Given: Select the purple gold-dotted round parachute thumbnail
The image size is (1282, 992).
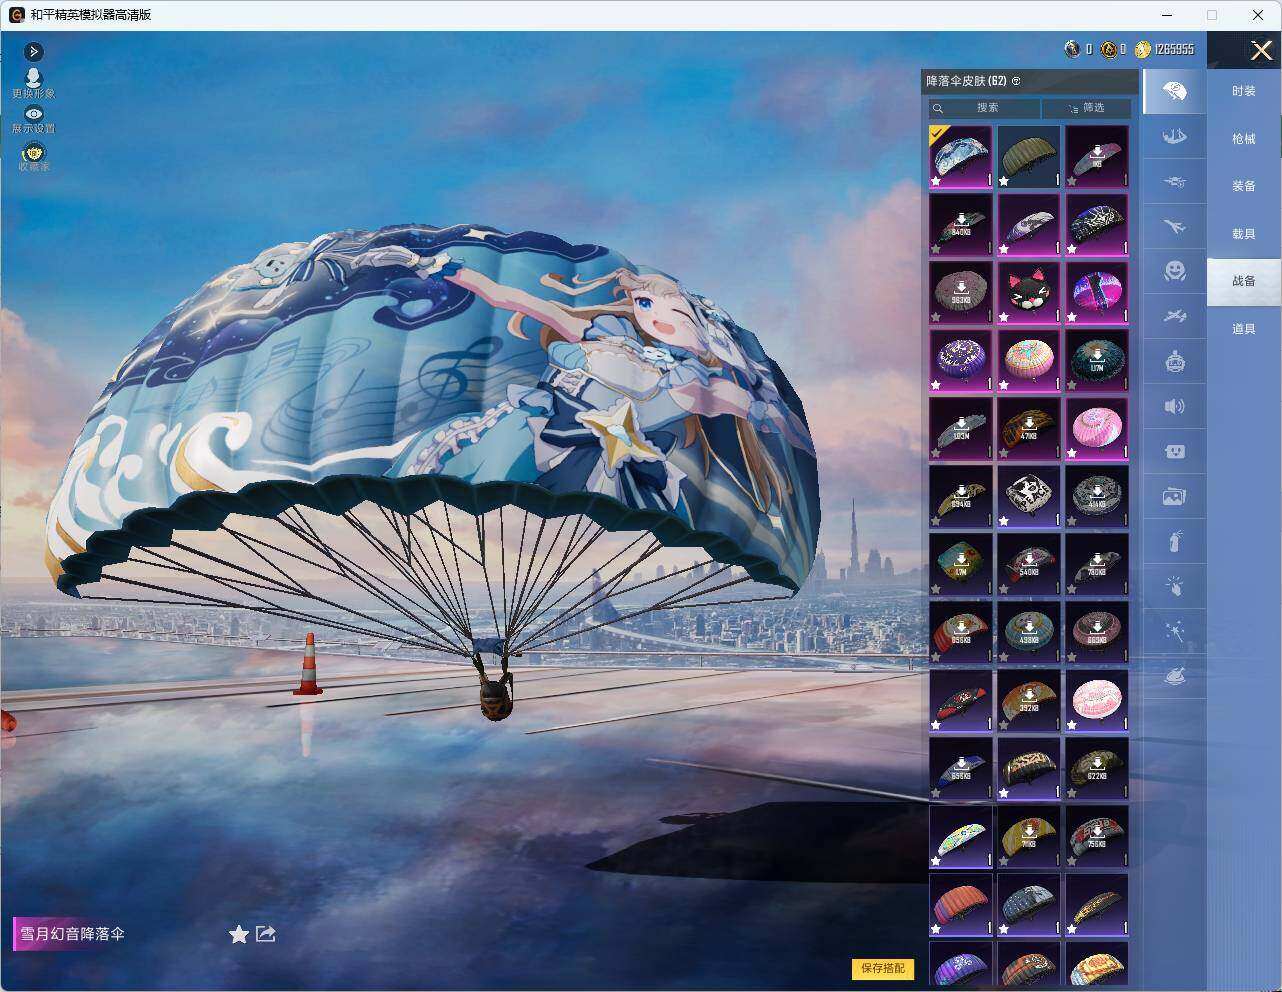Looking at the screenshot, I should click(961, 361).
